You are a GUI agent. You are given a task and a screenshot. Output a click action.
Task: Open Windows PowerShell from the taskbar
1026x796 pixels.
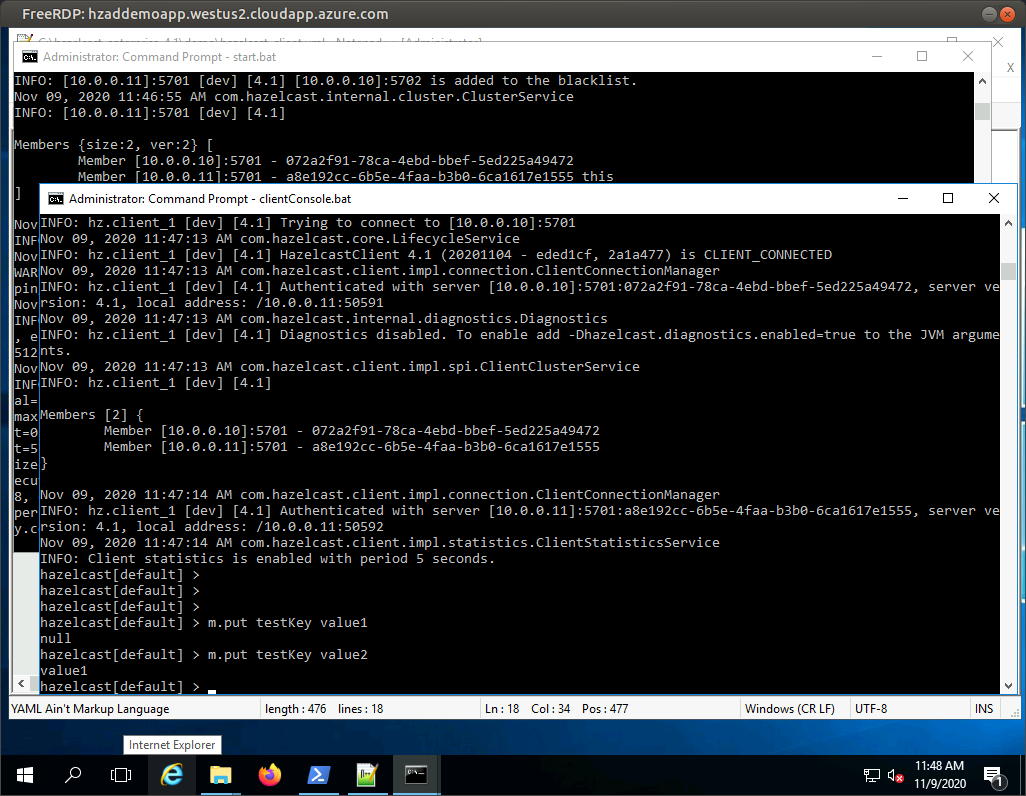click(x=318, y=775)
